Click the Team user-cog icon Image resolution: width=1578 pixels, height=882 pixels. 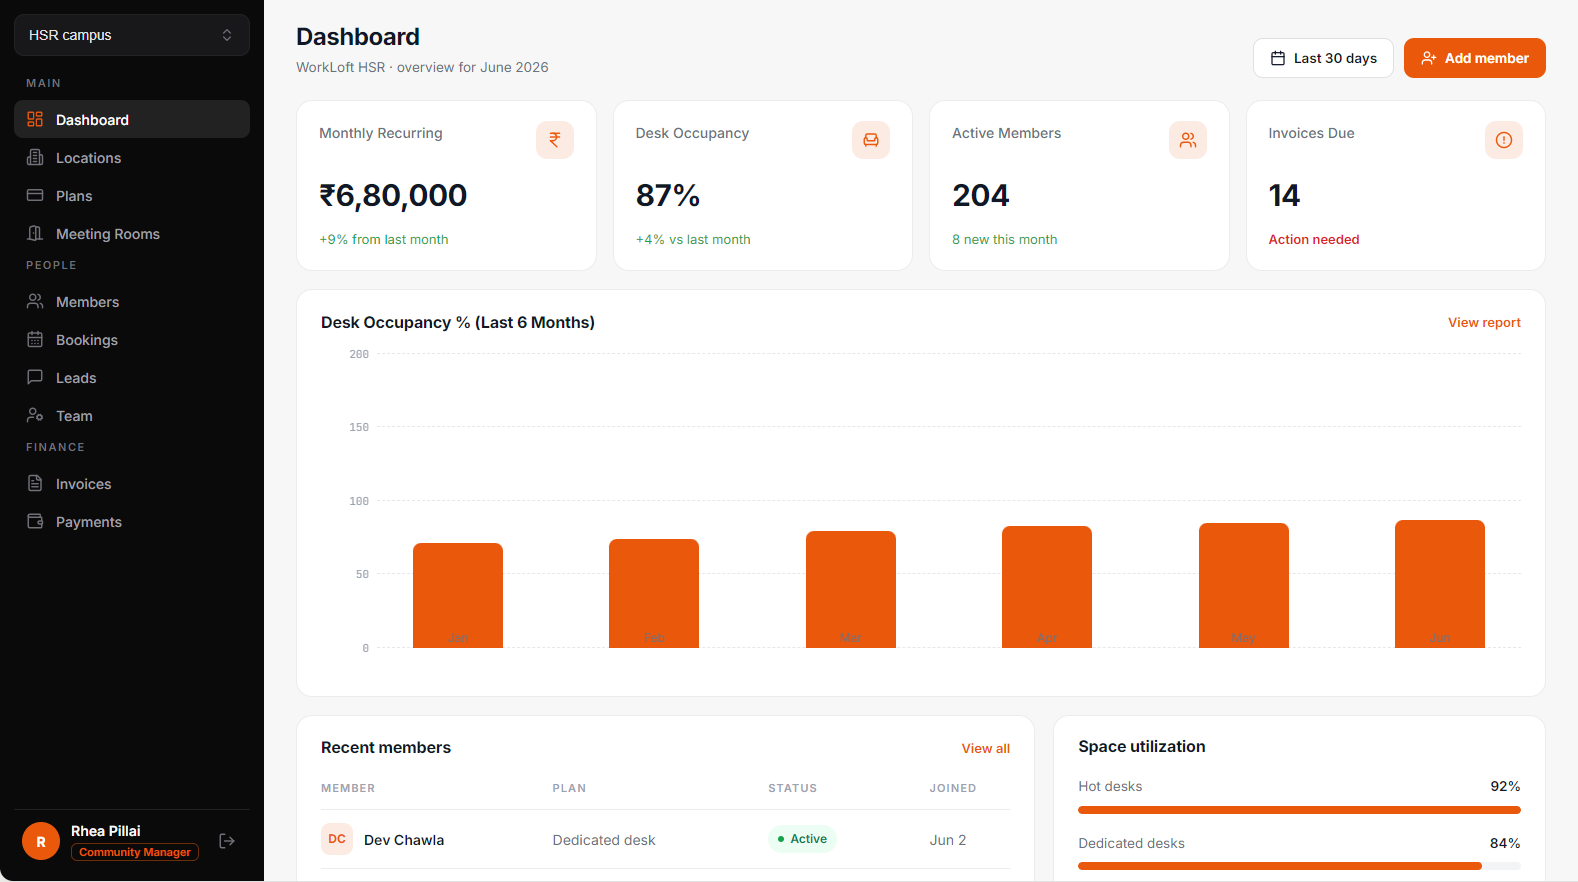coord(35,415)
